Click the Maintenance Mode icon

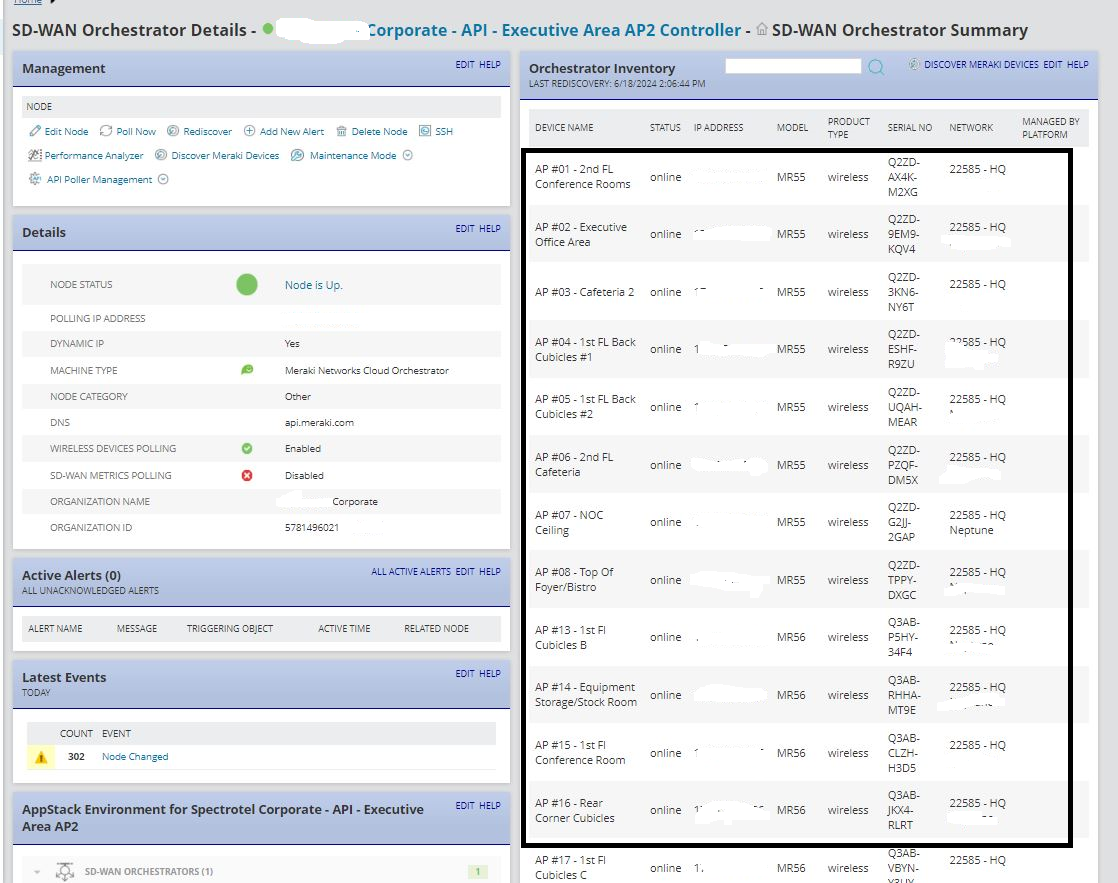click(297, 155)
